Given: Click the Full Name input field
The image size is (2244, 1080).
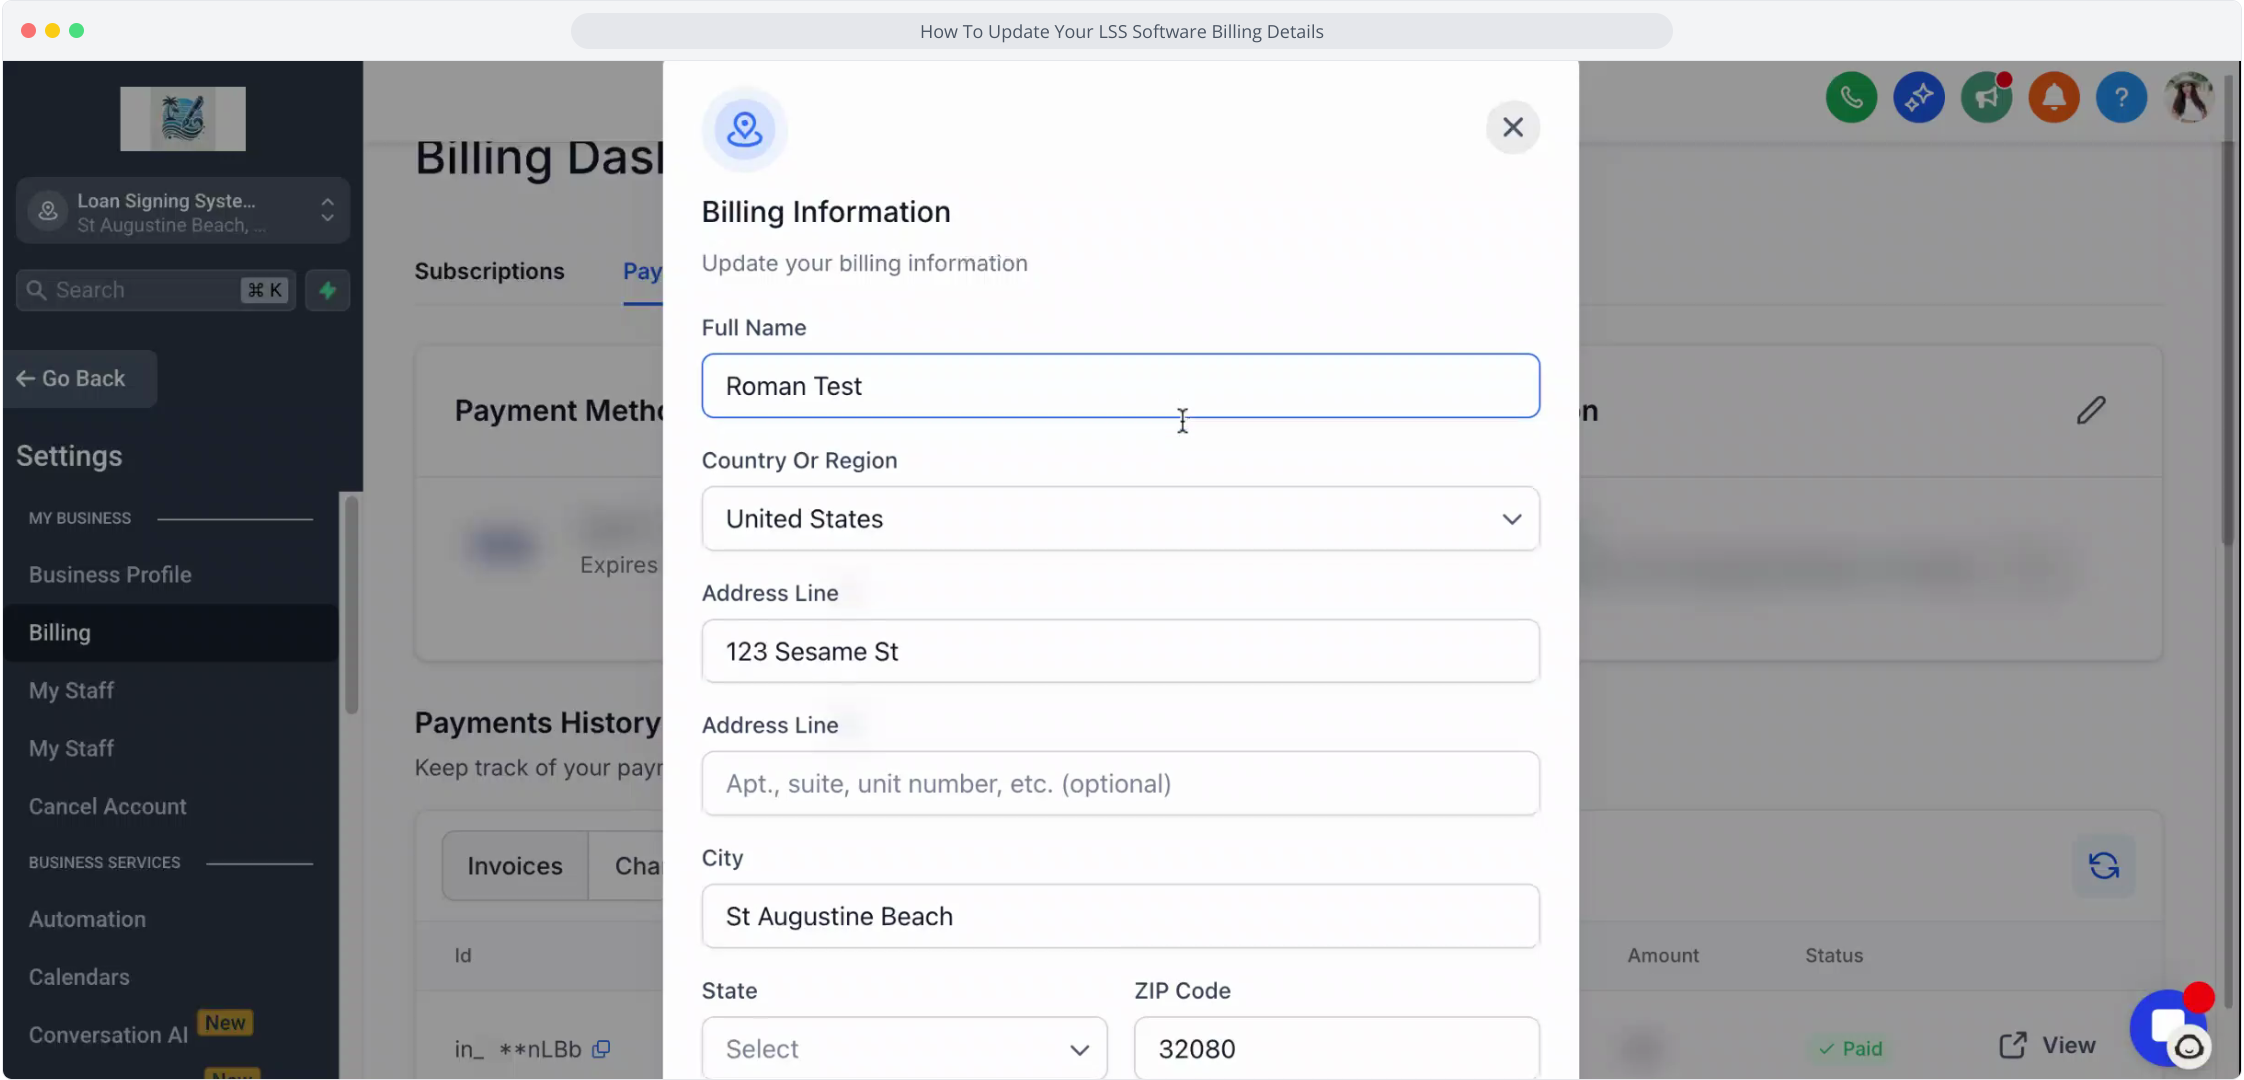Looking at the screenshot, I should point(1120,386).
